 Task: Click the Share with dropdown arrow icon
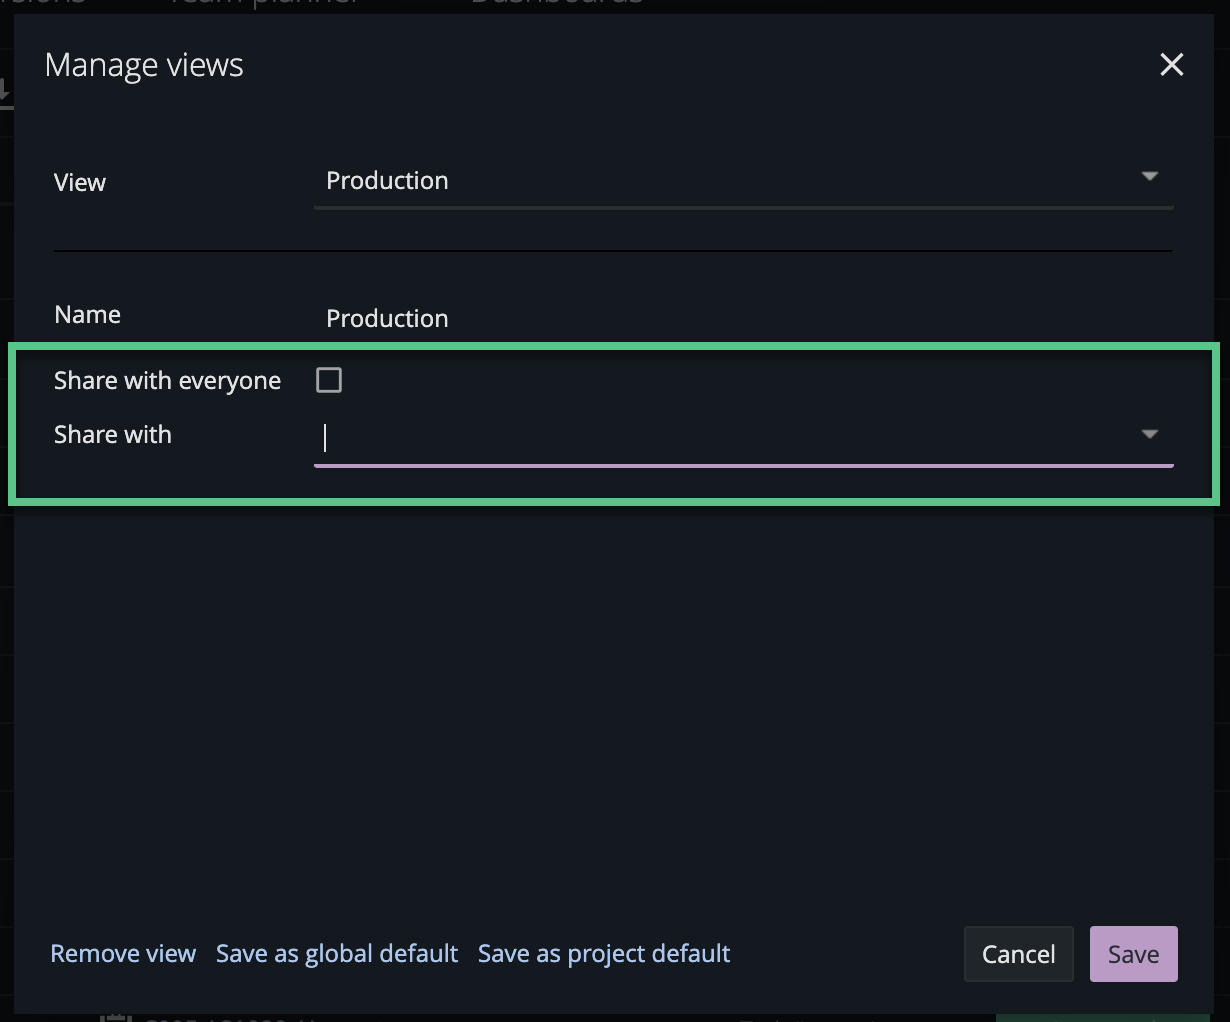[x=1150, y=434]
